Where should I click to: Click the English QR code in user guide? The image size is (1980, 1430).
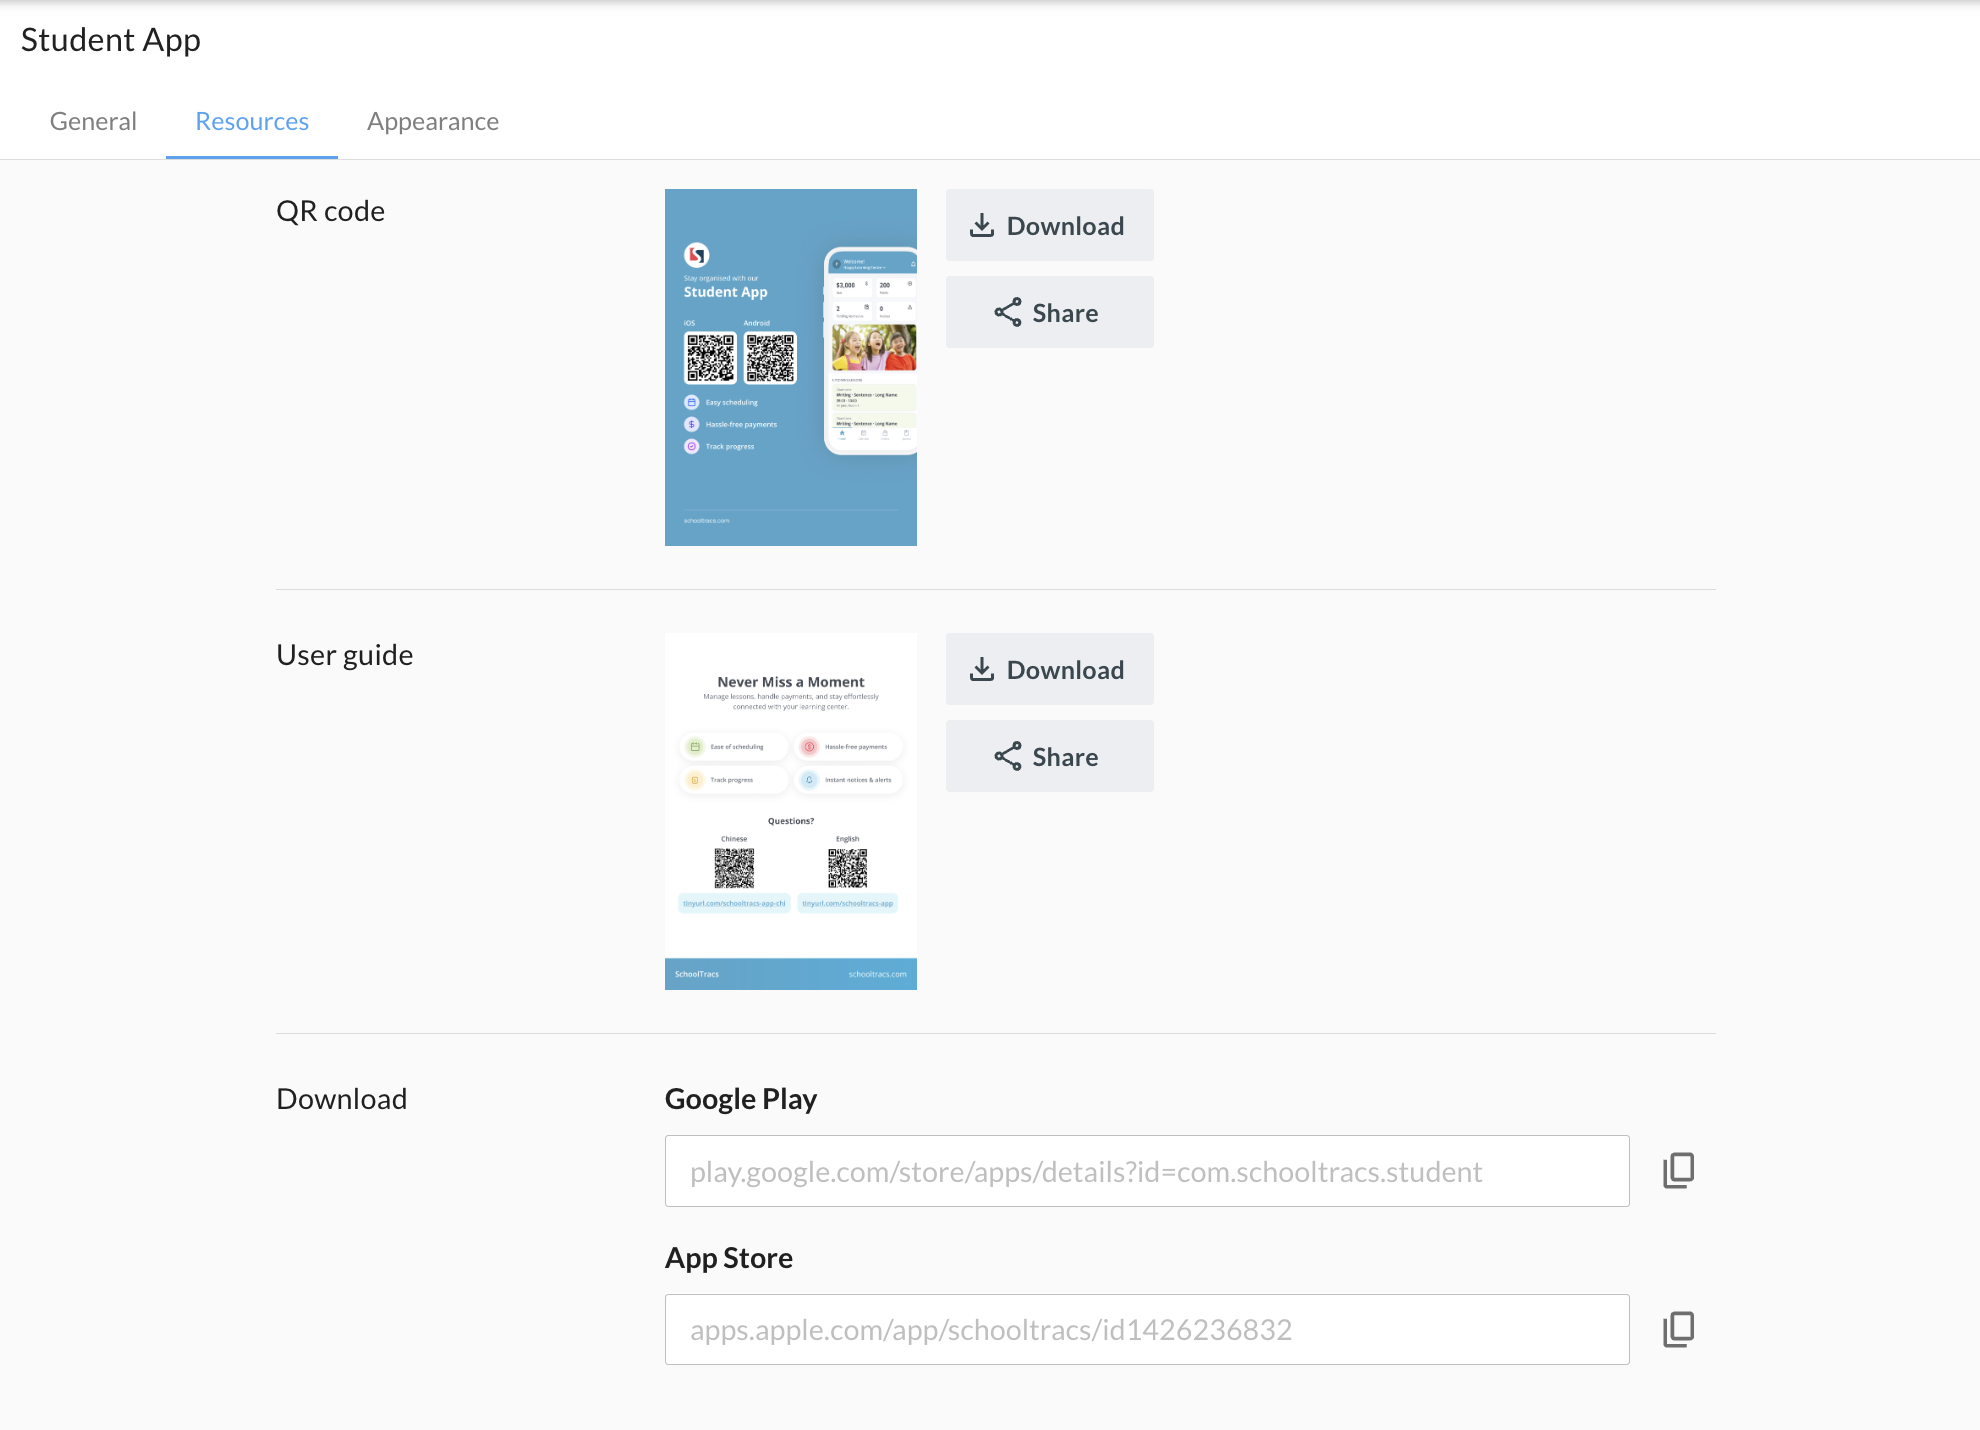847,868
